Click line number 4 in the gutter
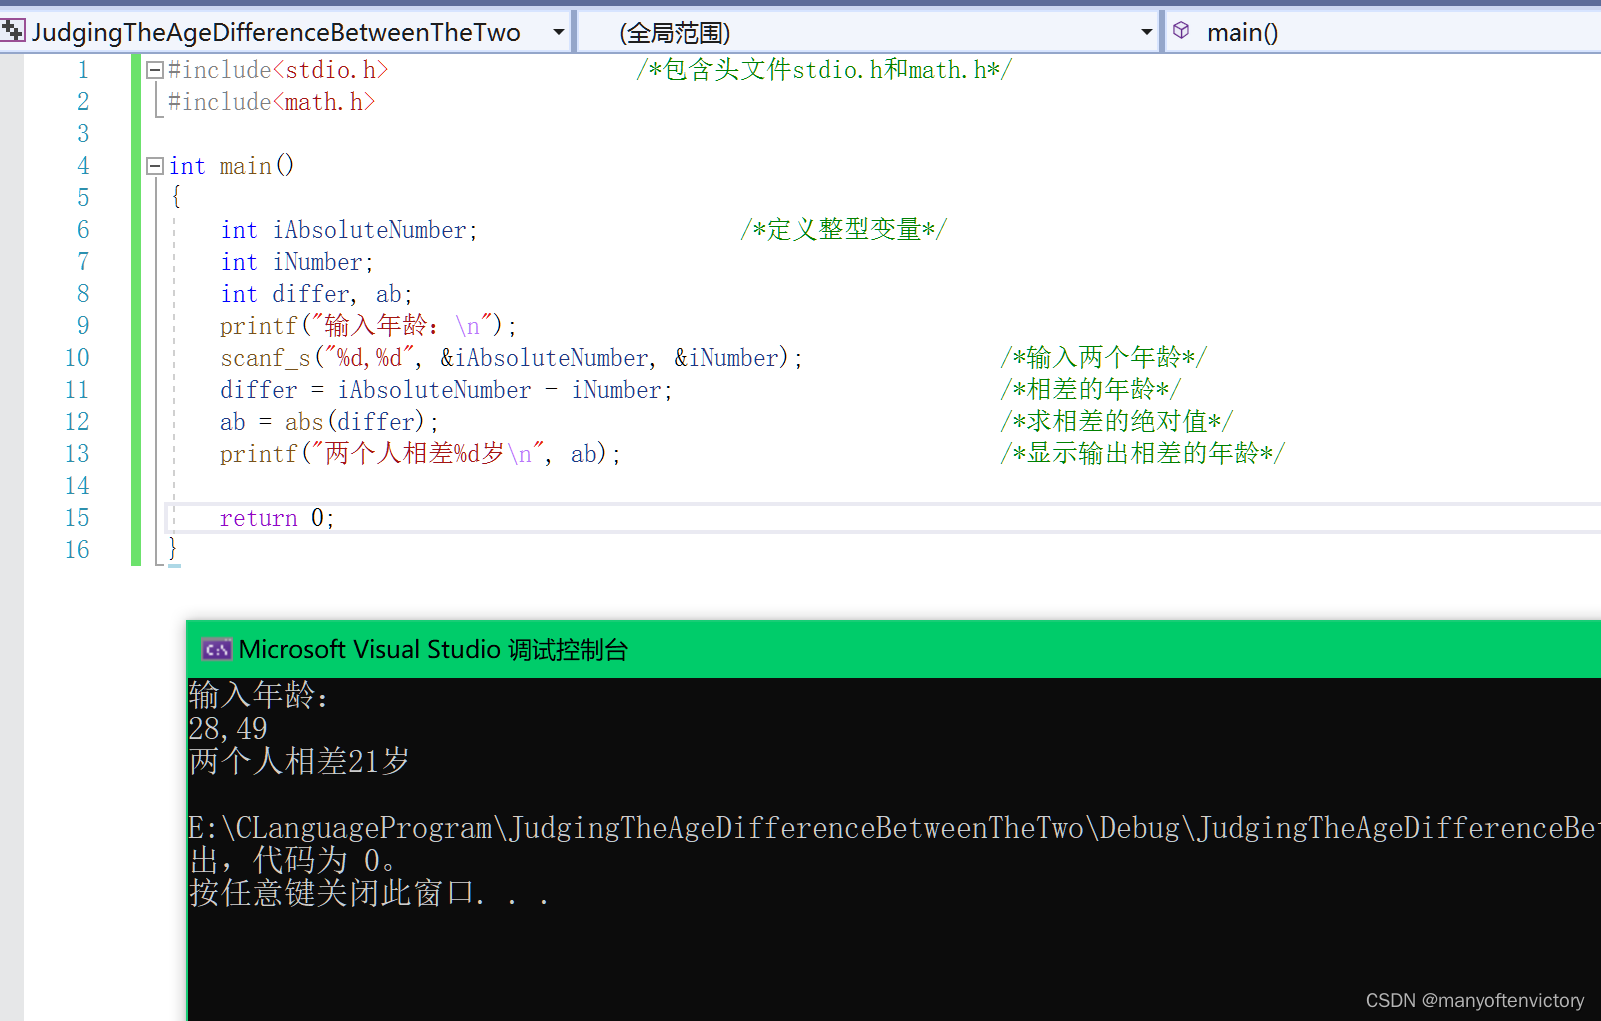The image size is (1601, 1021). (x=83, y=166)
